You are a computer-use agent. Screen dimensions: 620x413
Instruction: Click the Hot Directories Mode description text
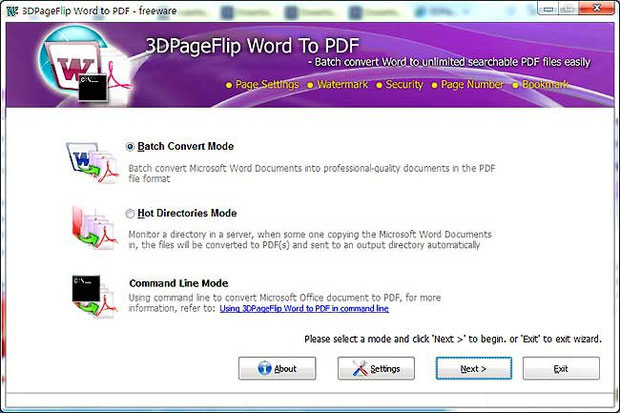coord(310,240)
